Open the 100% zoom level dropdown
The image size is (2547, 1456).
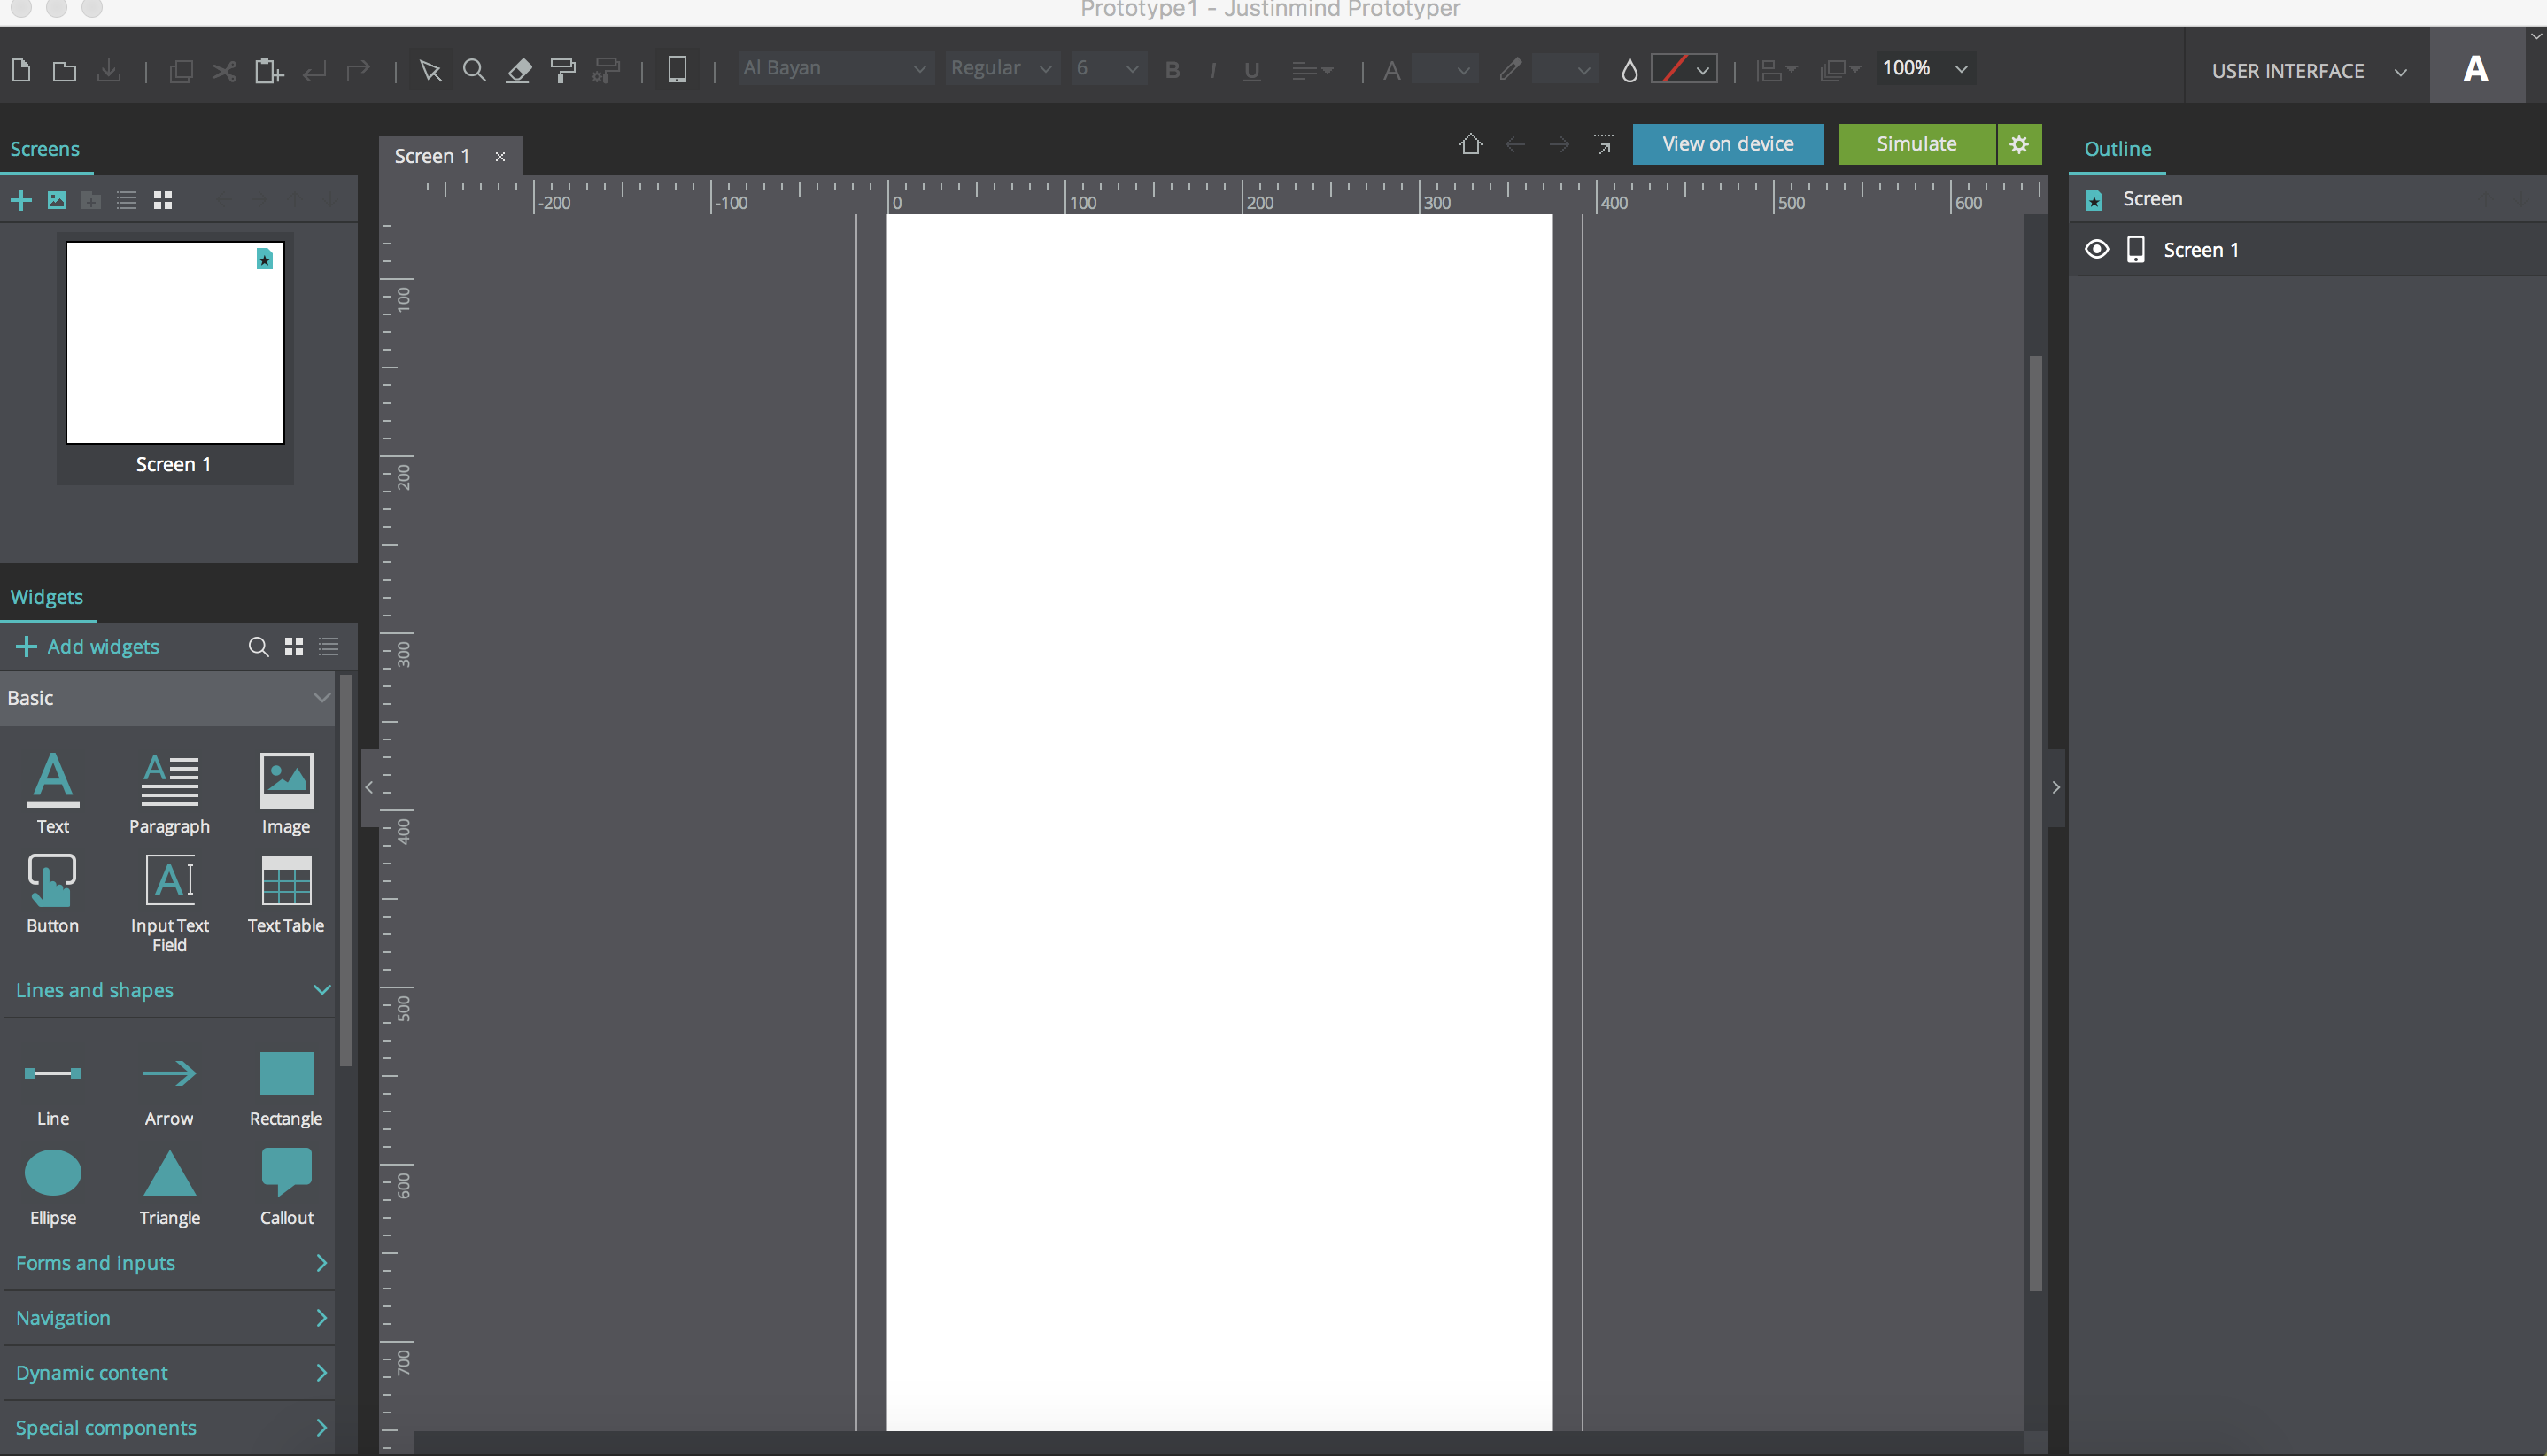(x=1925, y=68)
